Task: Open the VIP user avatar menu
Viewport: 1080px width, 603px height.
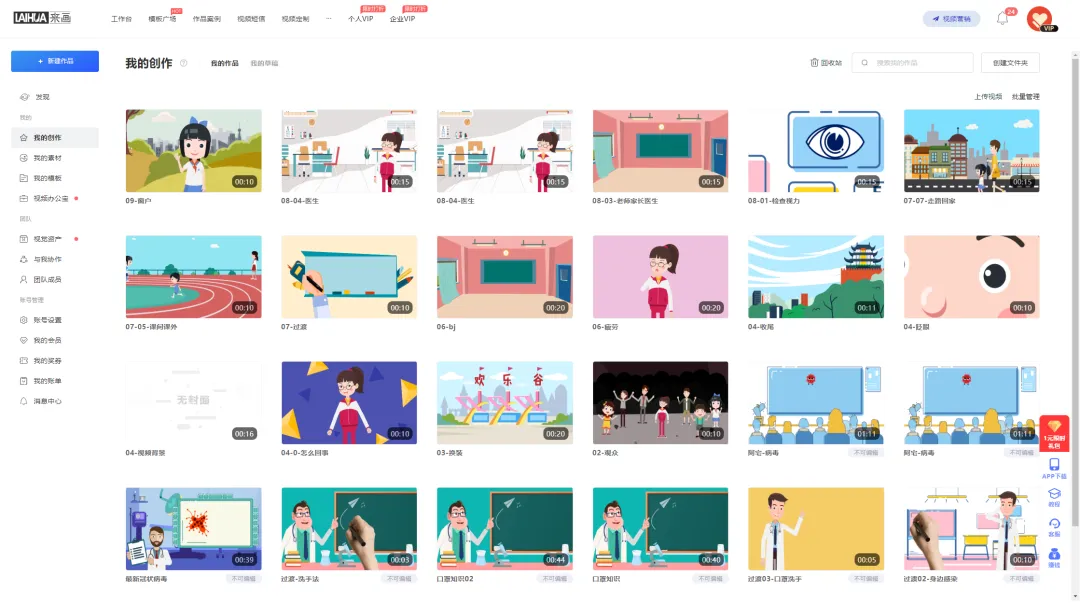Action: tap(1040, 19)
